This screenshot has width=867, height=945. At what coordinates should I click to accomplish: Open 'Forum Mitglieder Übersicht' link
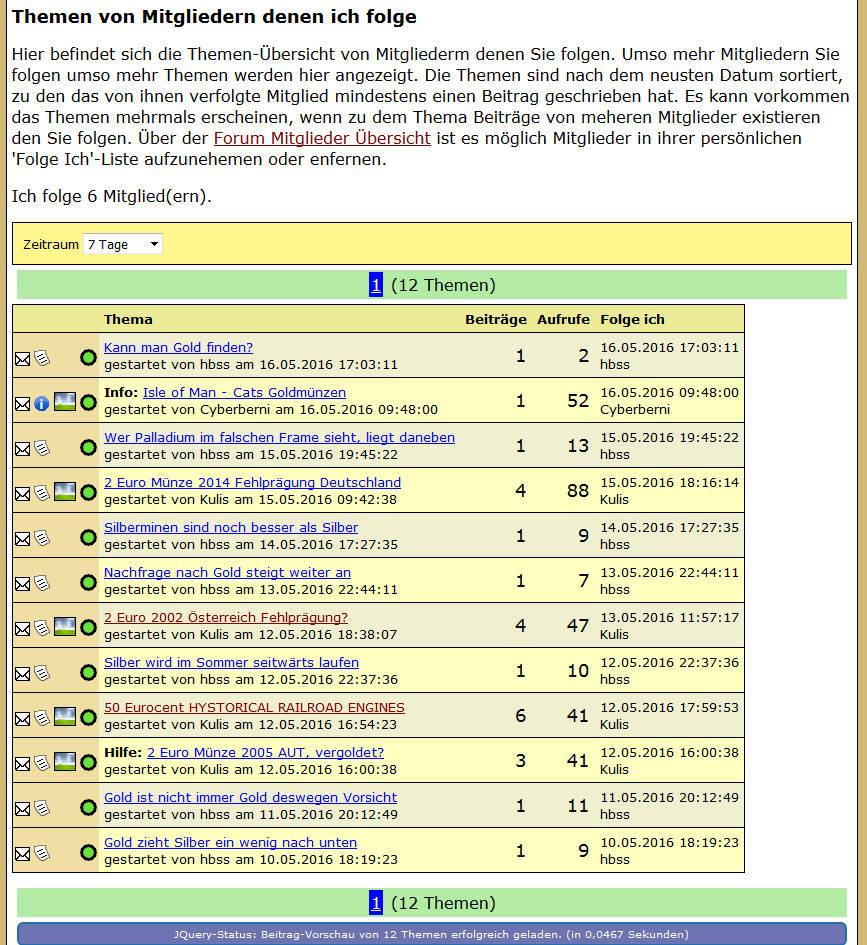click(x=322, y=138)
